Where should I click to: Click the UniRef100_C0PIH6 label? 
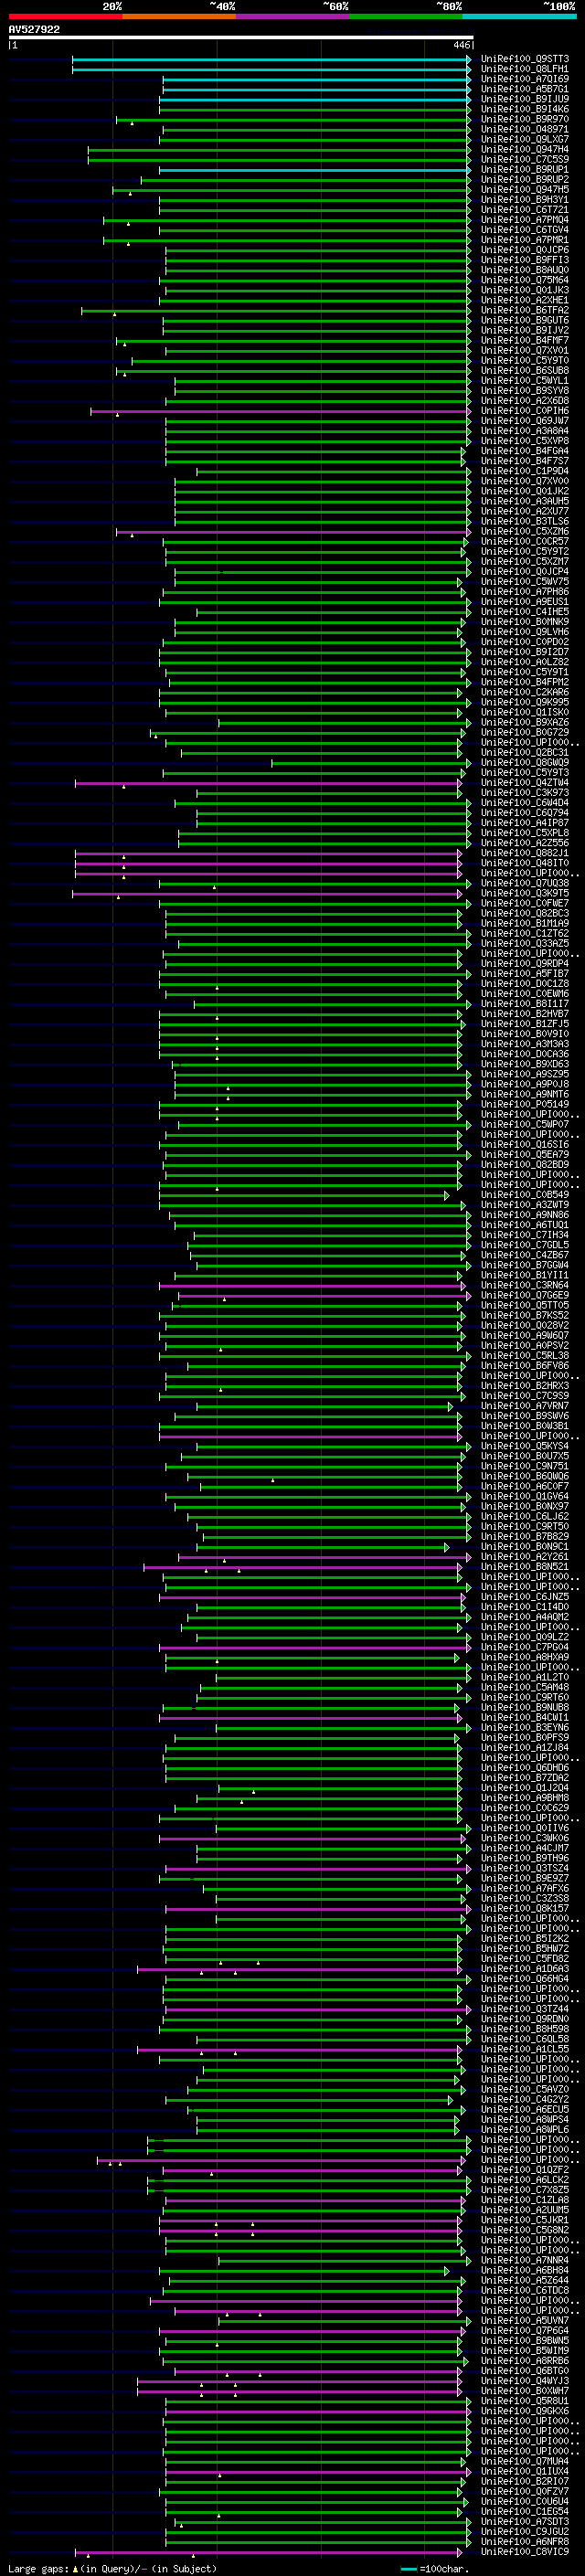pos(524,411)
